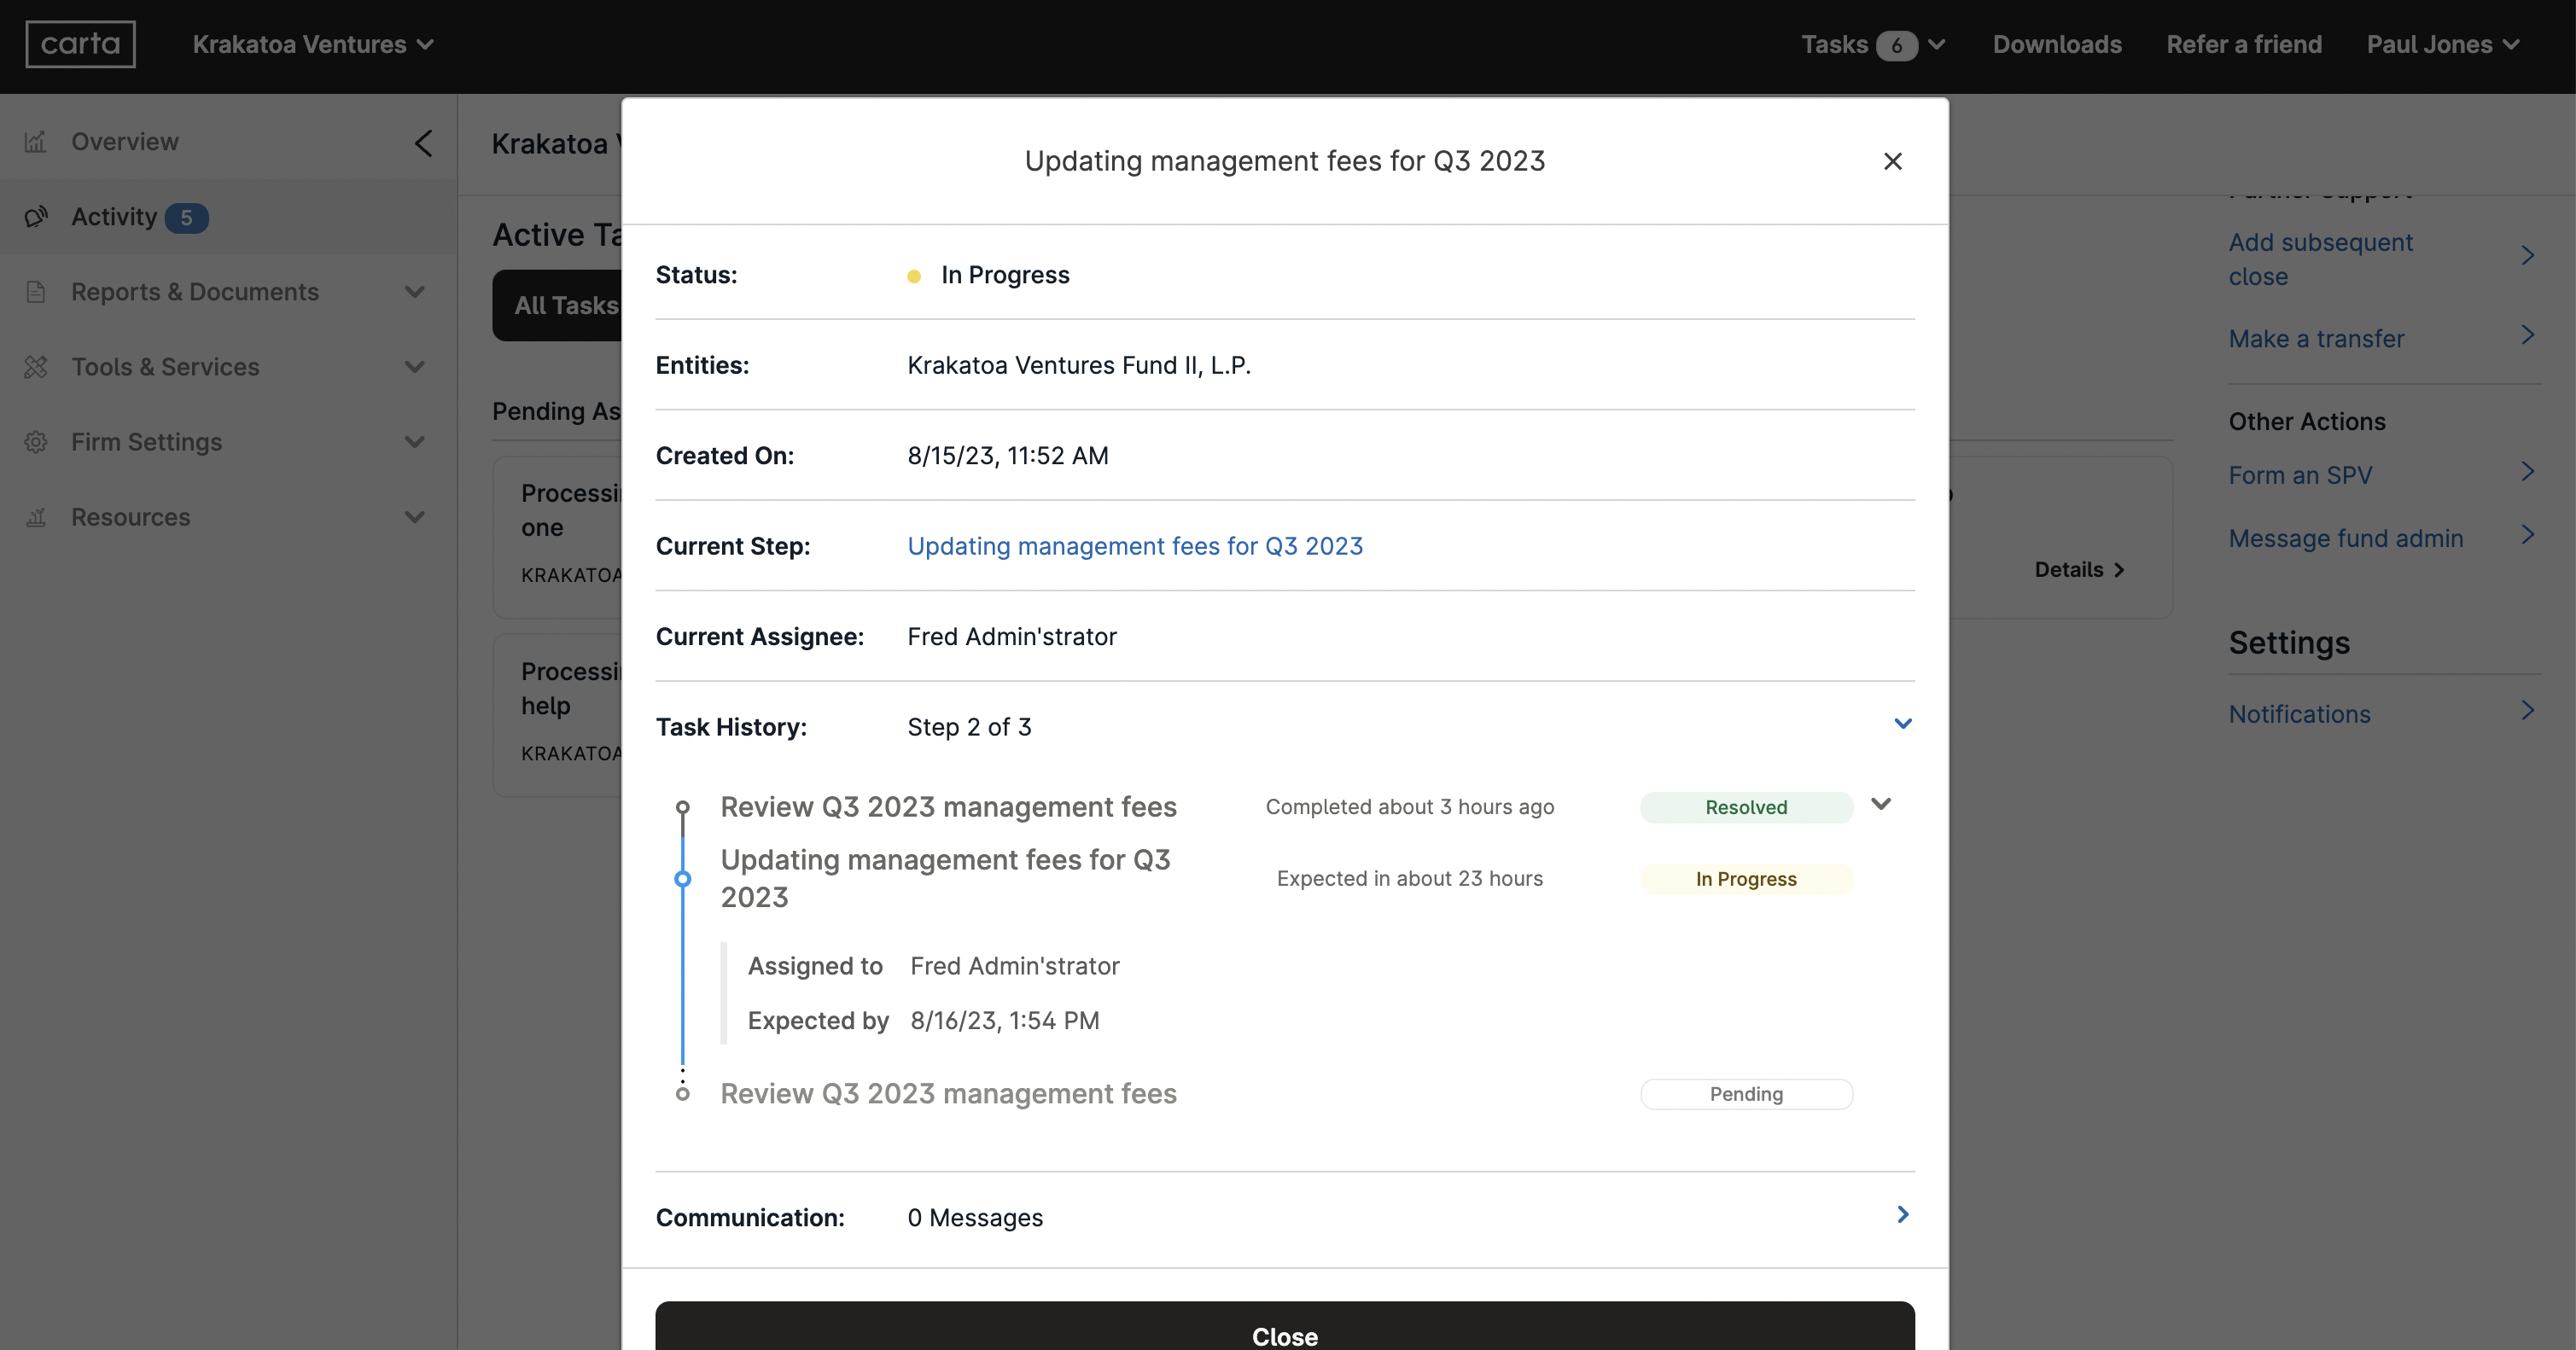Screen dimensions: 2576x1350
Task: Click the Carta logo icon
Action: point(80,44)
